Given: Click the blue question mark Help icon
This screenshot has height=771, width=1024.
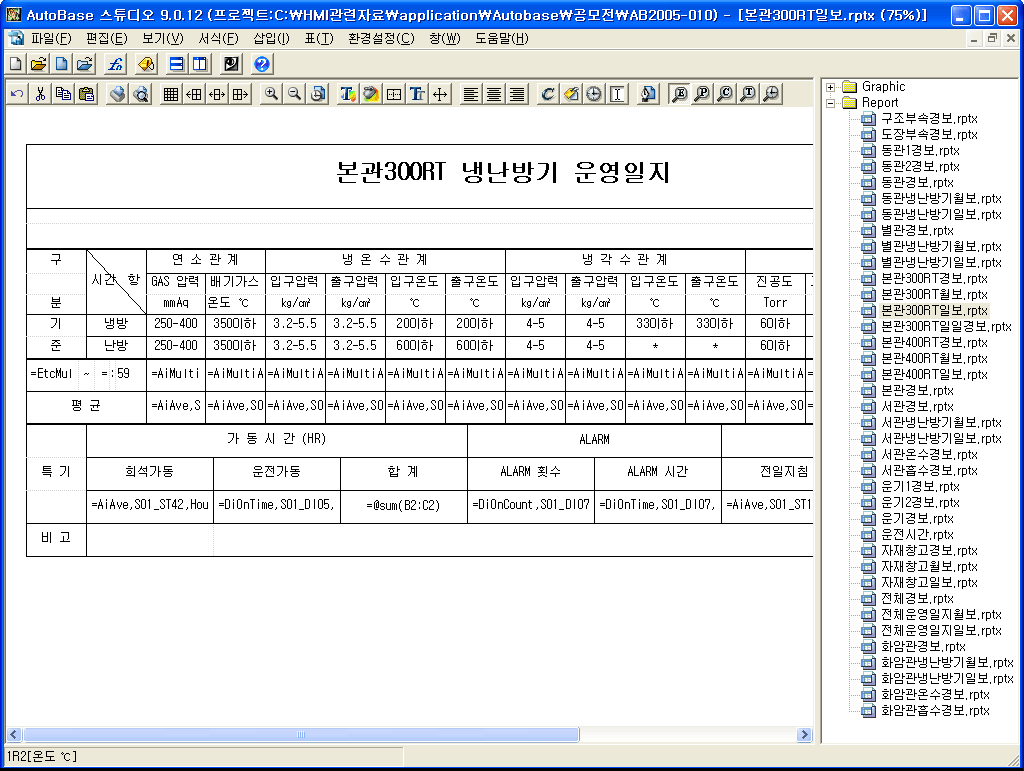Looking at the screenshot, I should [x=262, y=64].
